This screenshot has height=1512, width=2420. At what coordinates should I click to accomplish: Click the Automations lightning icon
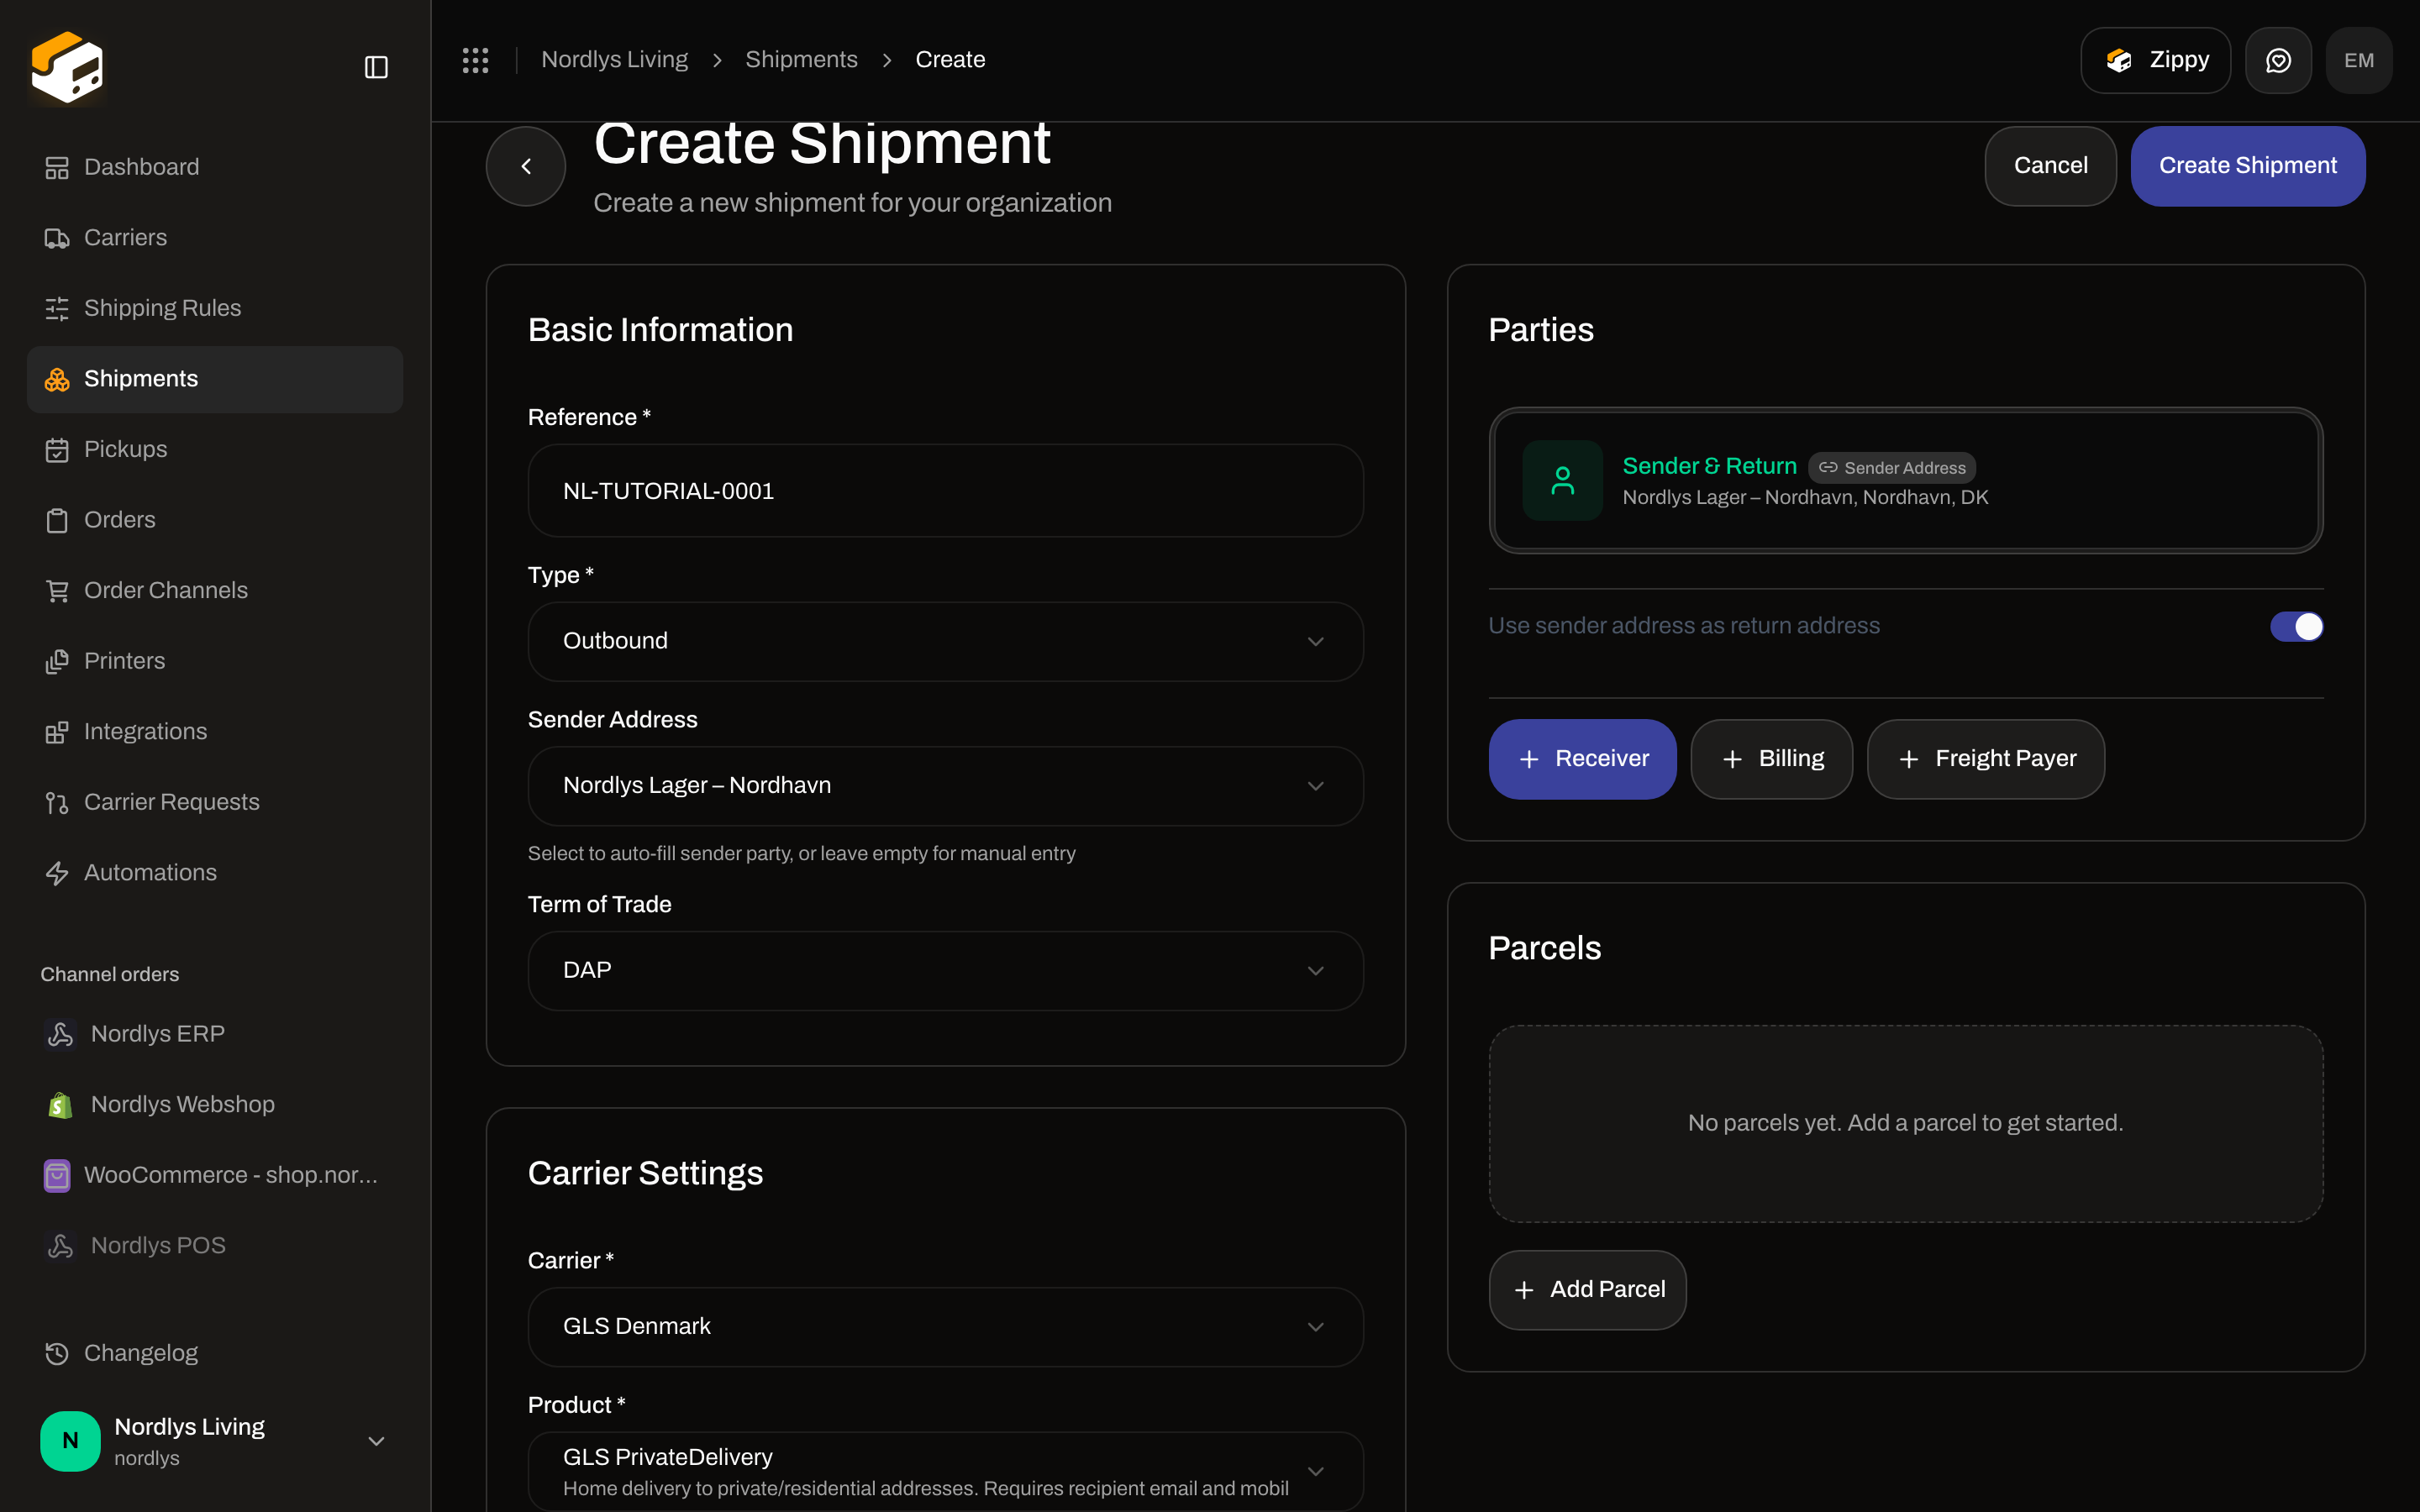click(x=57, y=873)
